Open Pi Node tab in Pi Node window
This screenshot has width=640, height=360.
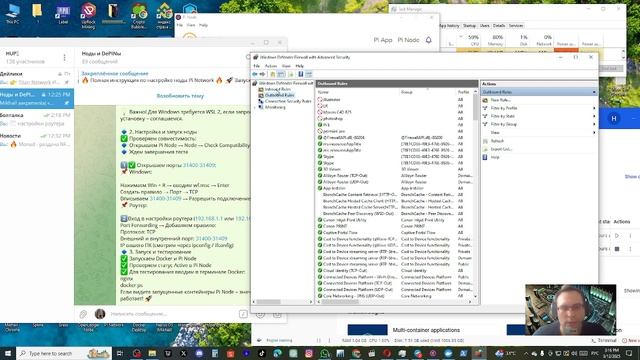point(408,40)
